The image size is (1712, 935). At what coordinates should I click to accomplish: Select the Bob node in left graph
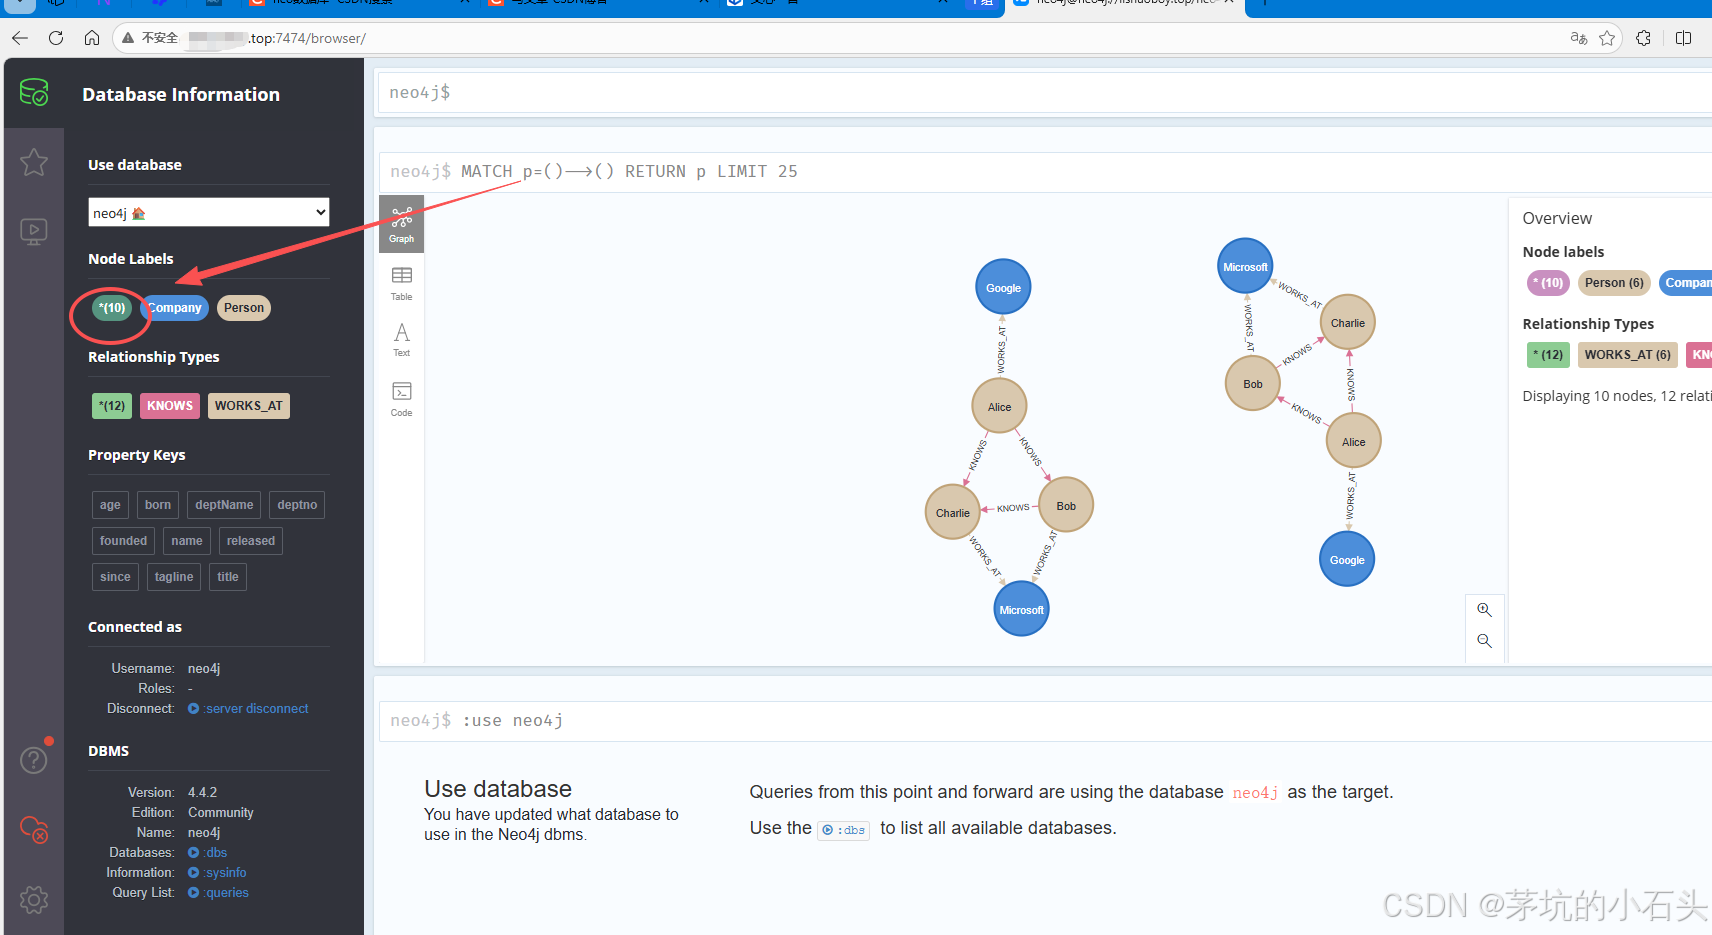(x=1066, y=506)
